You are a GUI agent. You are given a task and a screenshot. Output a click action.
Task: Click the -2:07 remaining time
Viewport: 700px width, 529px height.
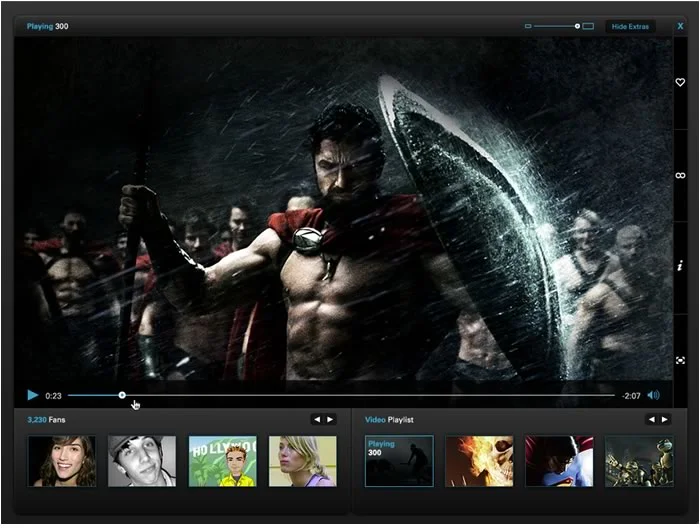click(x=631, y=396)
